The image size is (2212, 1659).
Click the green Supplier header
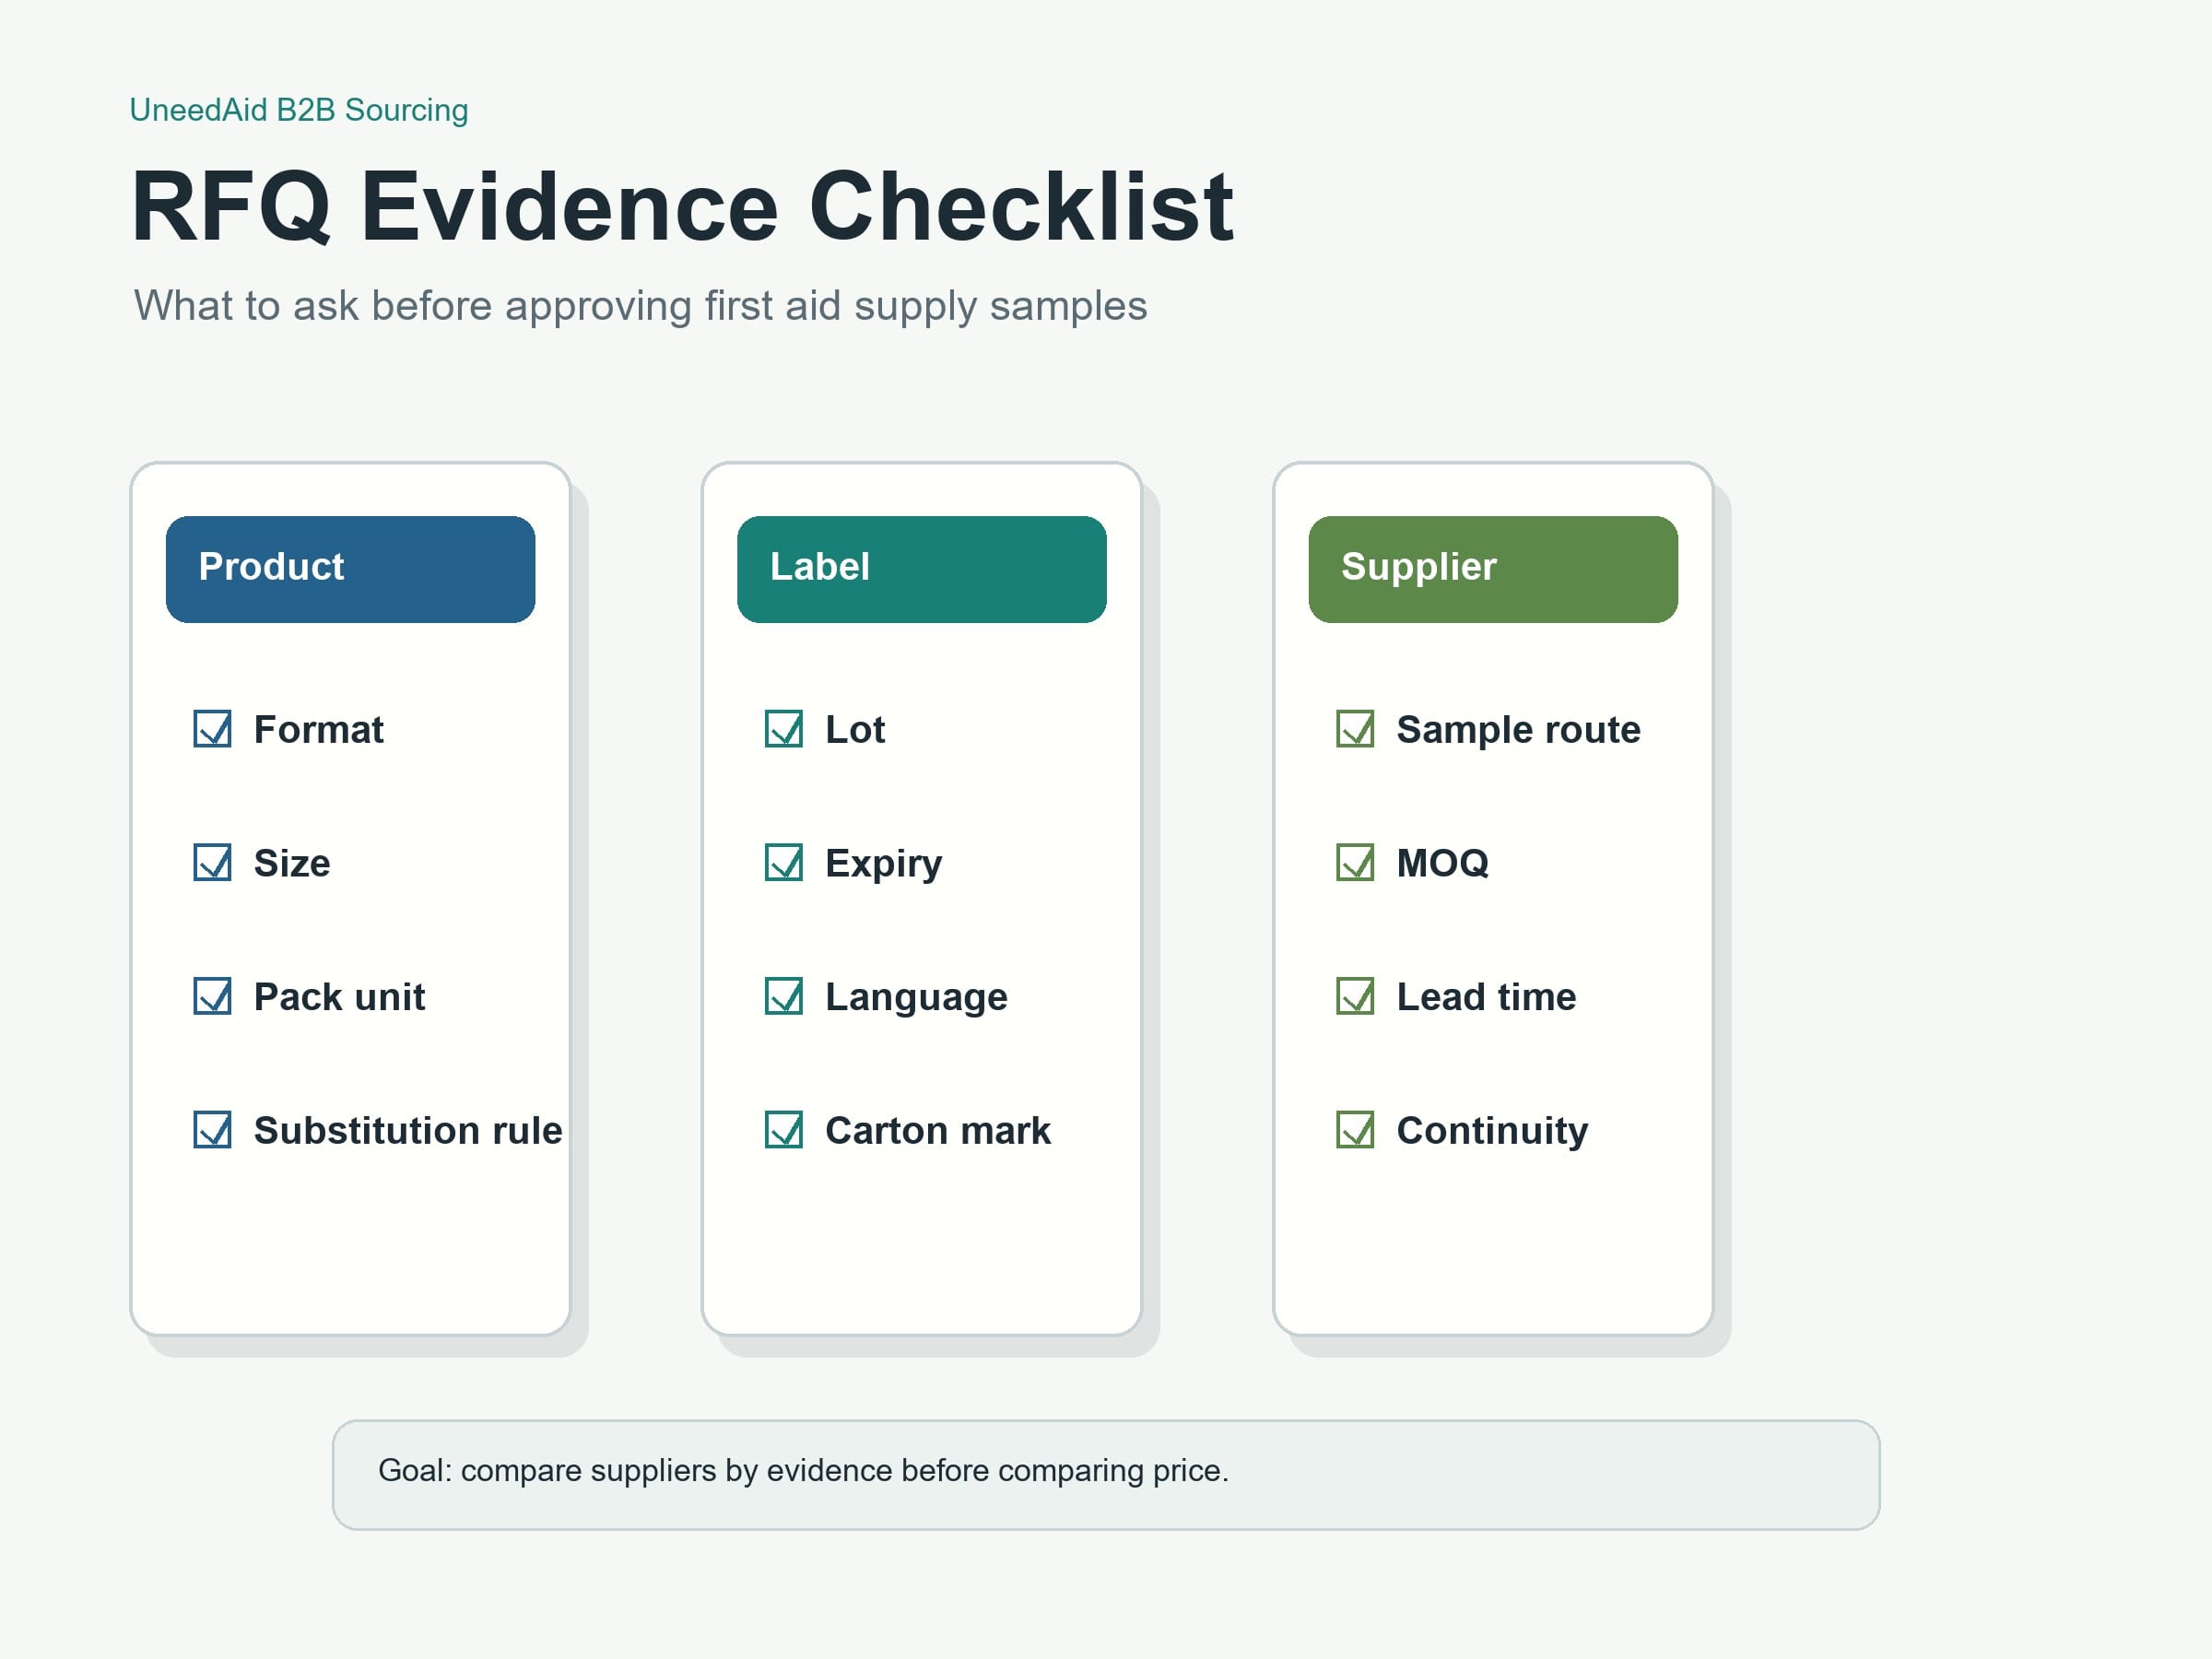point(1493,569)
